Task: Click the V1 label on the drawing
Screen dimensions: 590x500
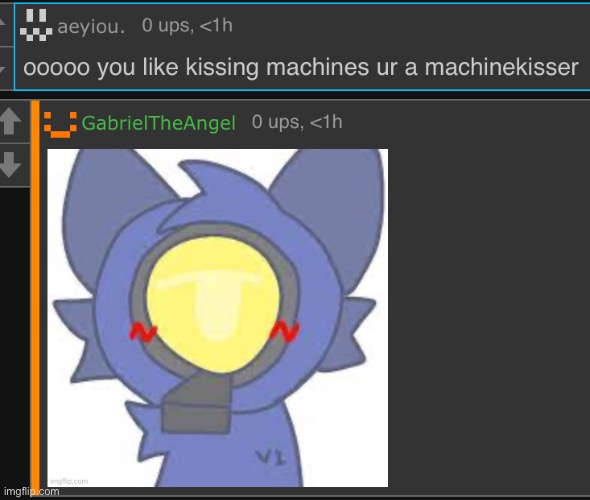Action: [x=271, y=457]
